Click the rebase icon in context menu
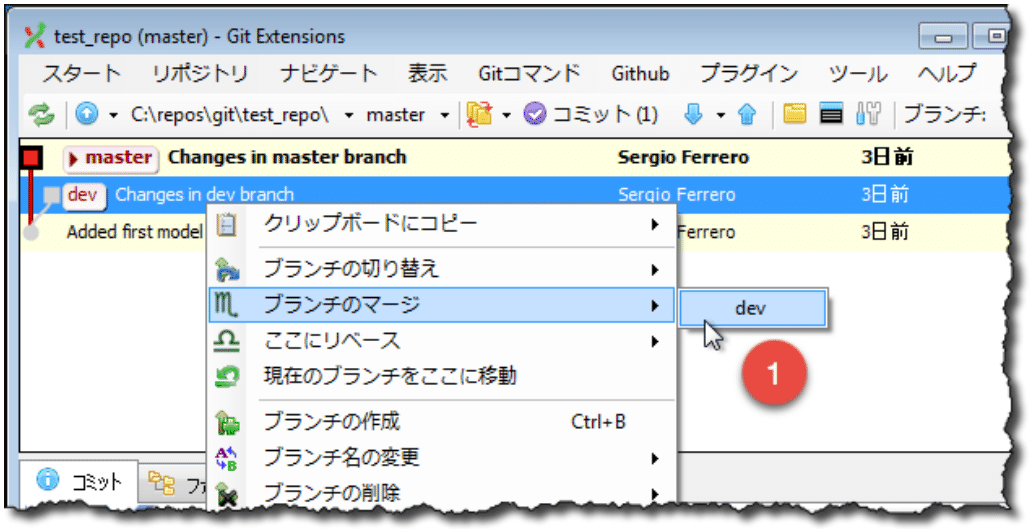1032x529 pixels. (226, 341)
